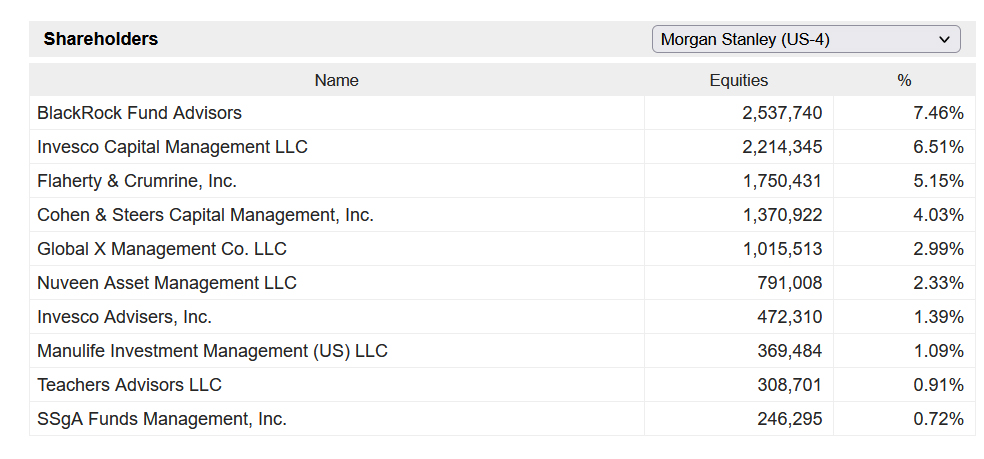
Task: Click the 1,750,431 equities cell
Action: tap(782, 181)
